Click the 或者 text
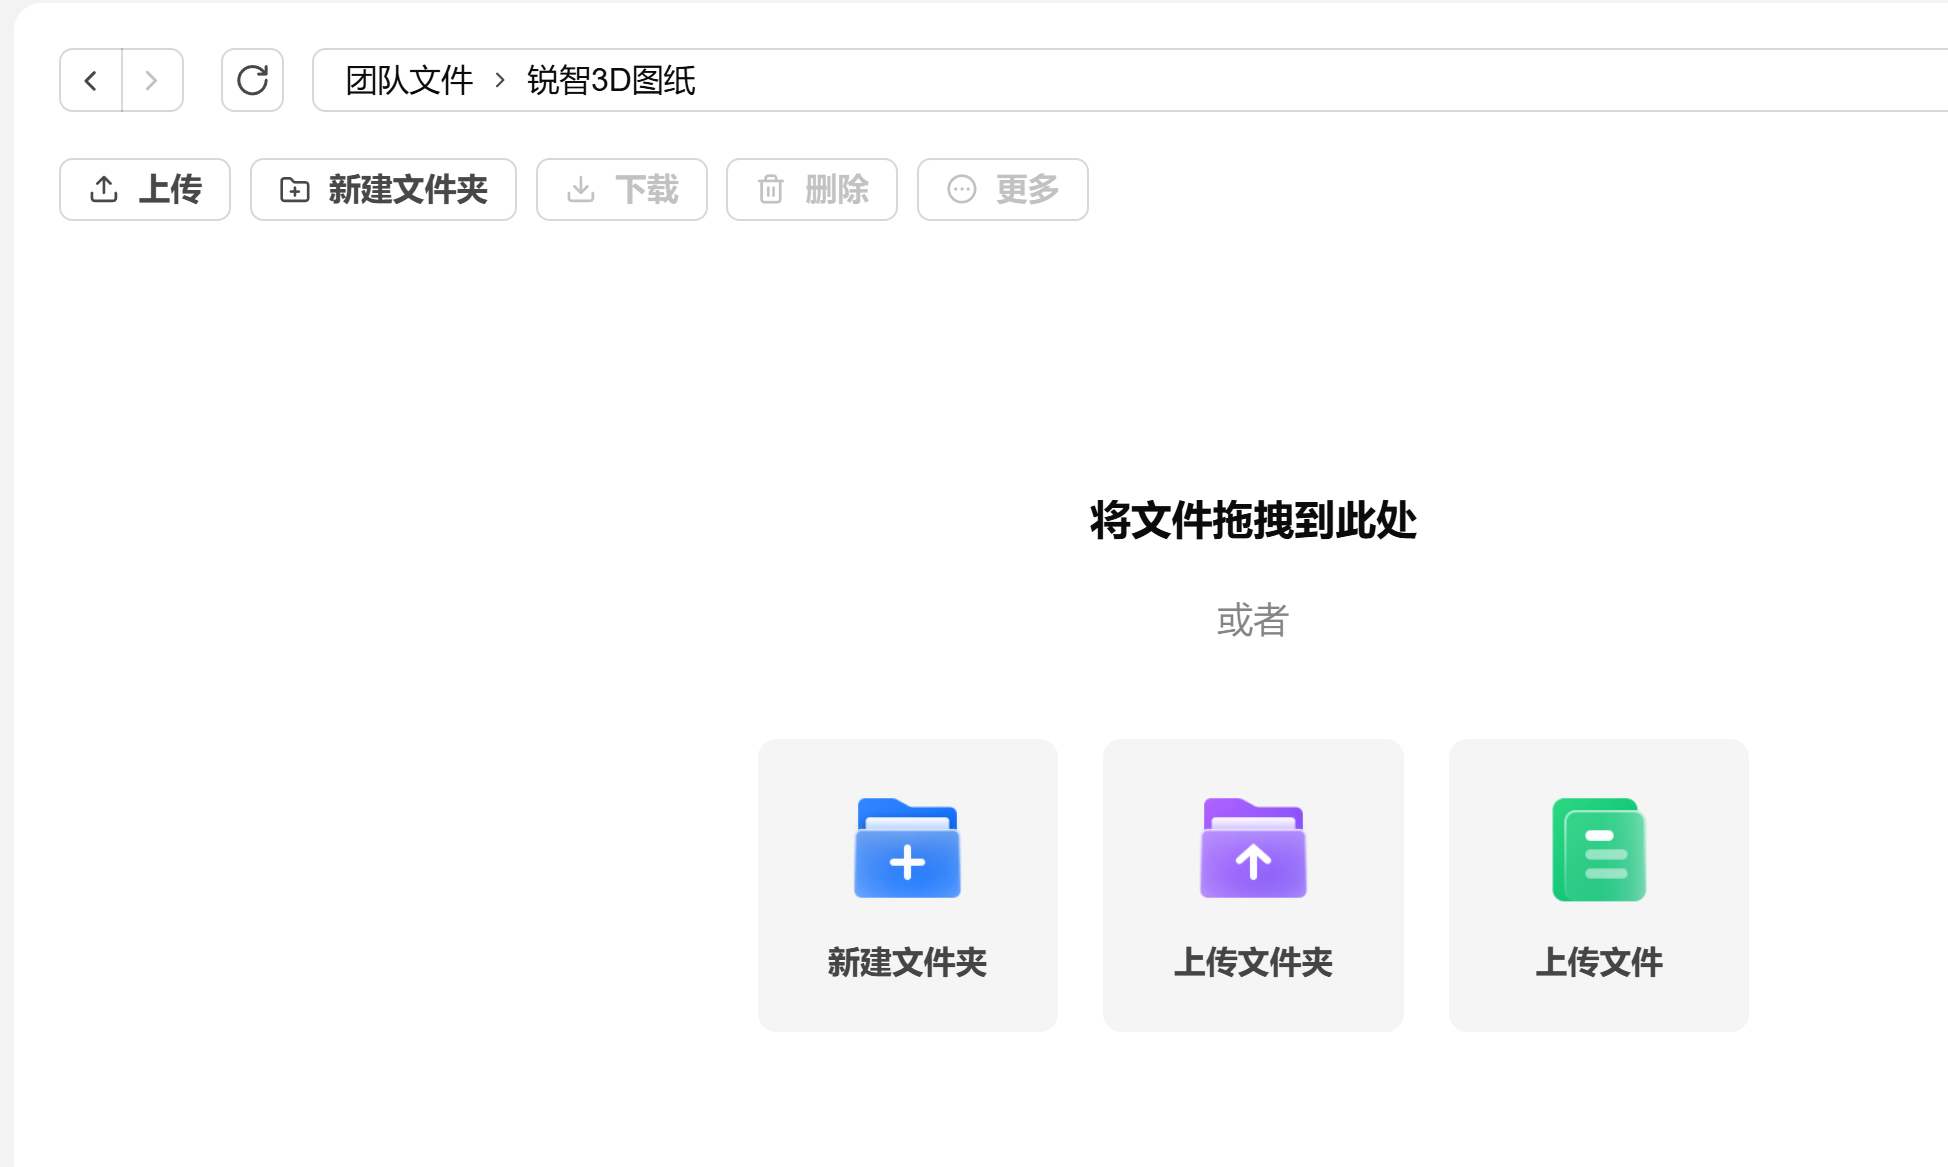The height and width of the screenshot is (1167, 1948). 1253,620
